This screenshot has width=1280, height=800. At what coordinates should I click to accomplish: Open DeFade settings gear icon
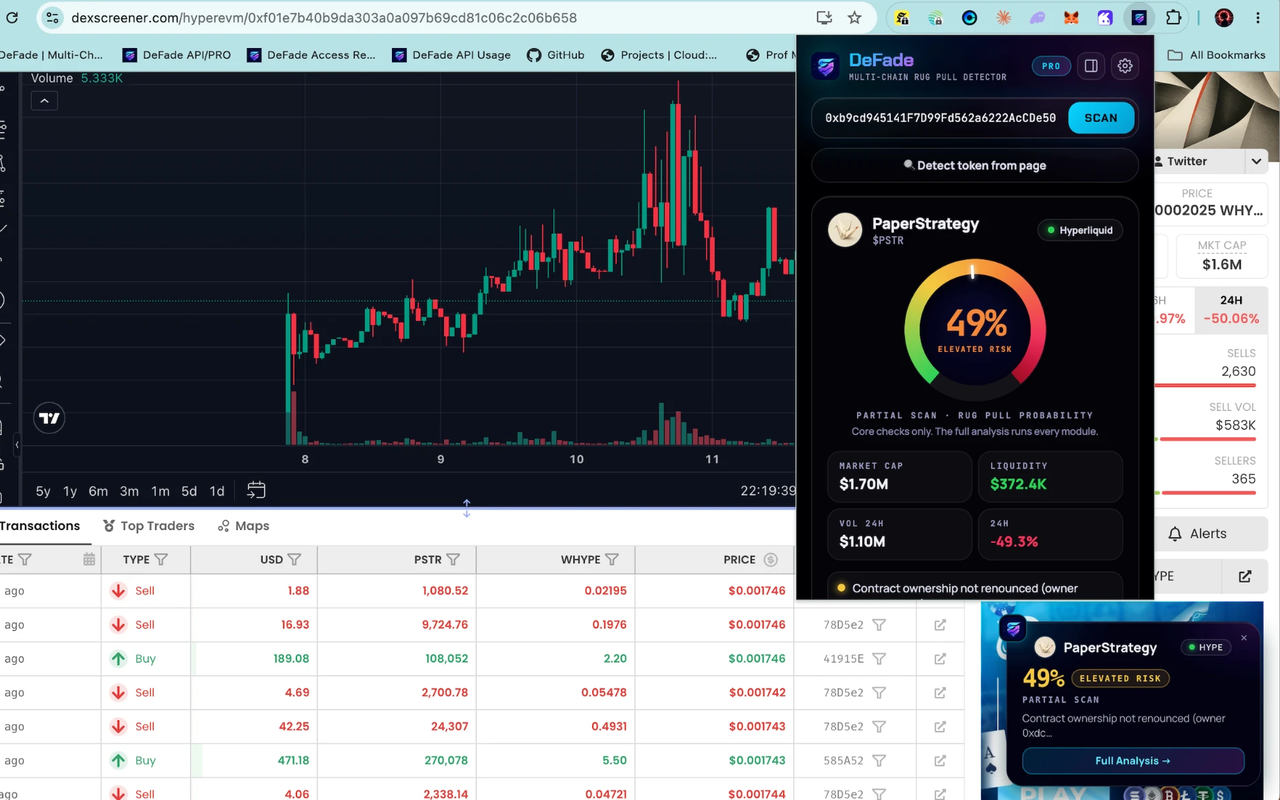1125,66
